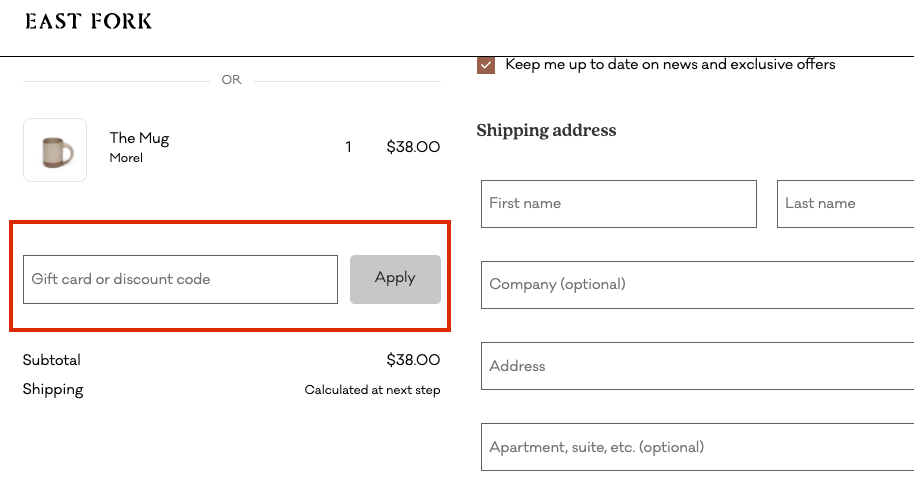The height and width of the screenshot is (502, 914).
Task: Click the Morel variant label
Action: pyautogui.click(x=126, y=158)
